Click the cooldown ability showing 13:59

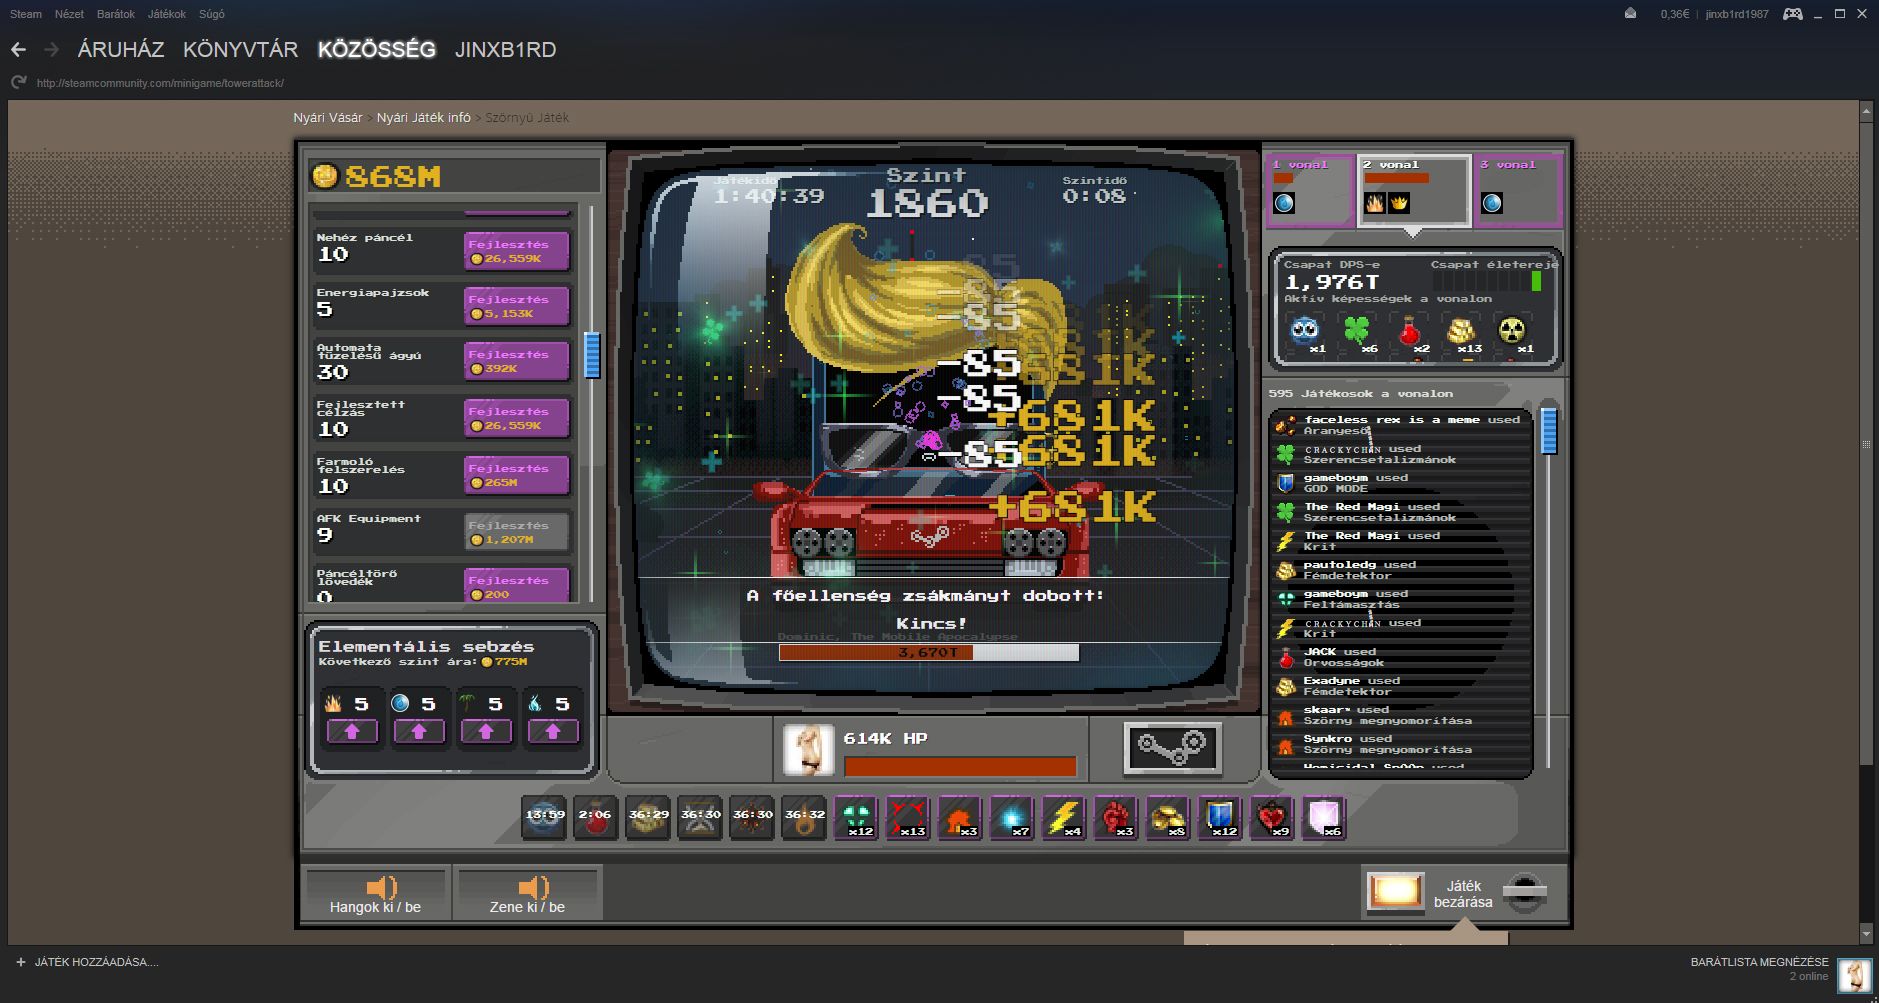click(x=544, y=817)
